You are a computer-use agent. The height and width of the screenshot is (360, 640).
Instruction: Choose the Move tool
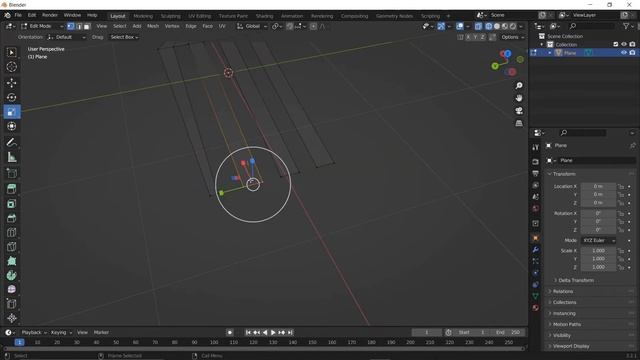(11, 82)
